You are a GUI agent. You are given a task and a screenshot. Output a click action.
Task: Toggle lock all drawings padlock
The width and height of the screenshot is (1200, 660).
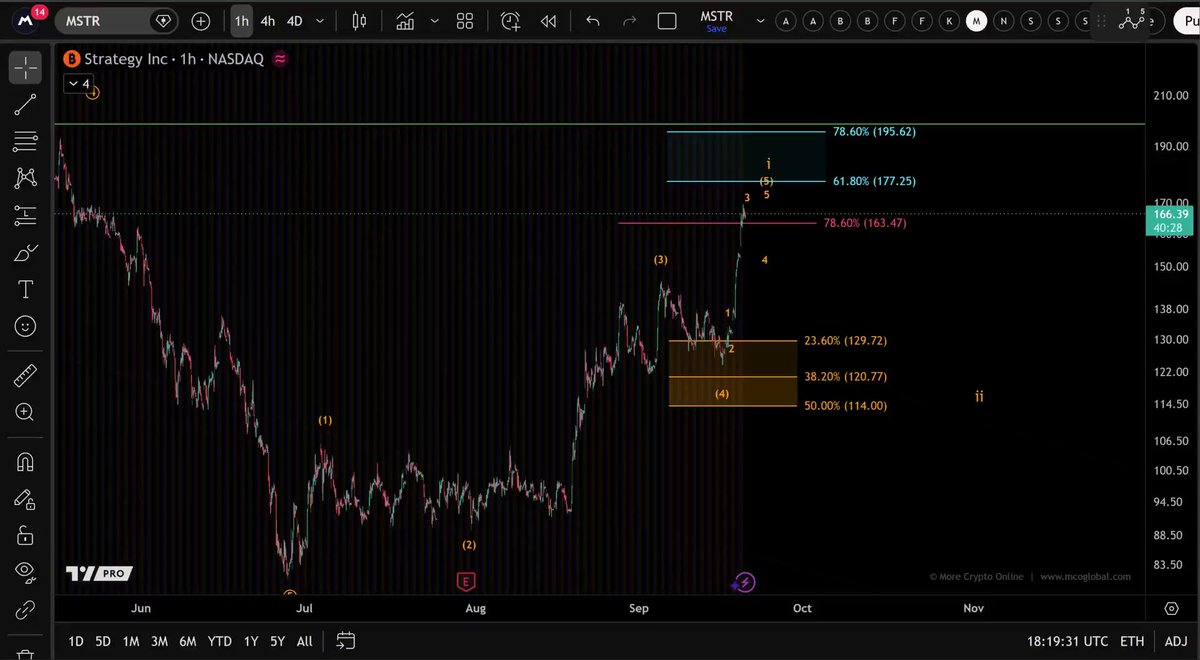tap(25, 535)
